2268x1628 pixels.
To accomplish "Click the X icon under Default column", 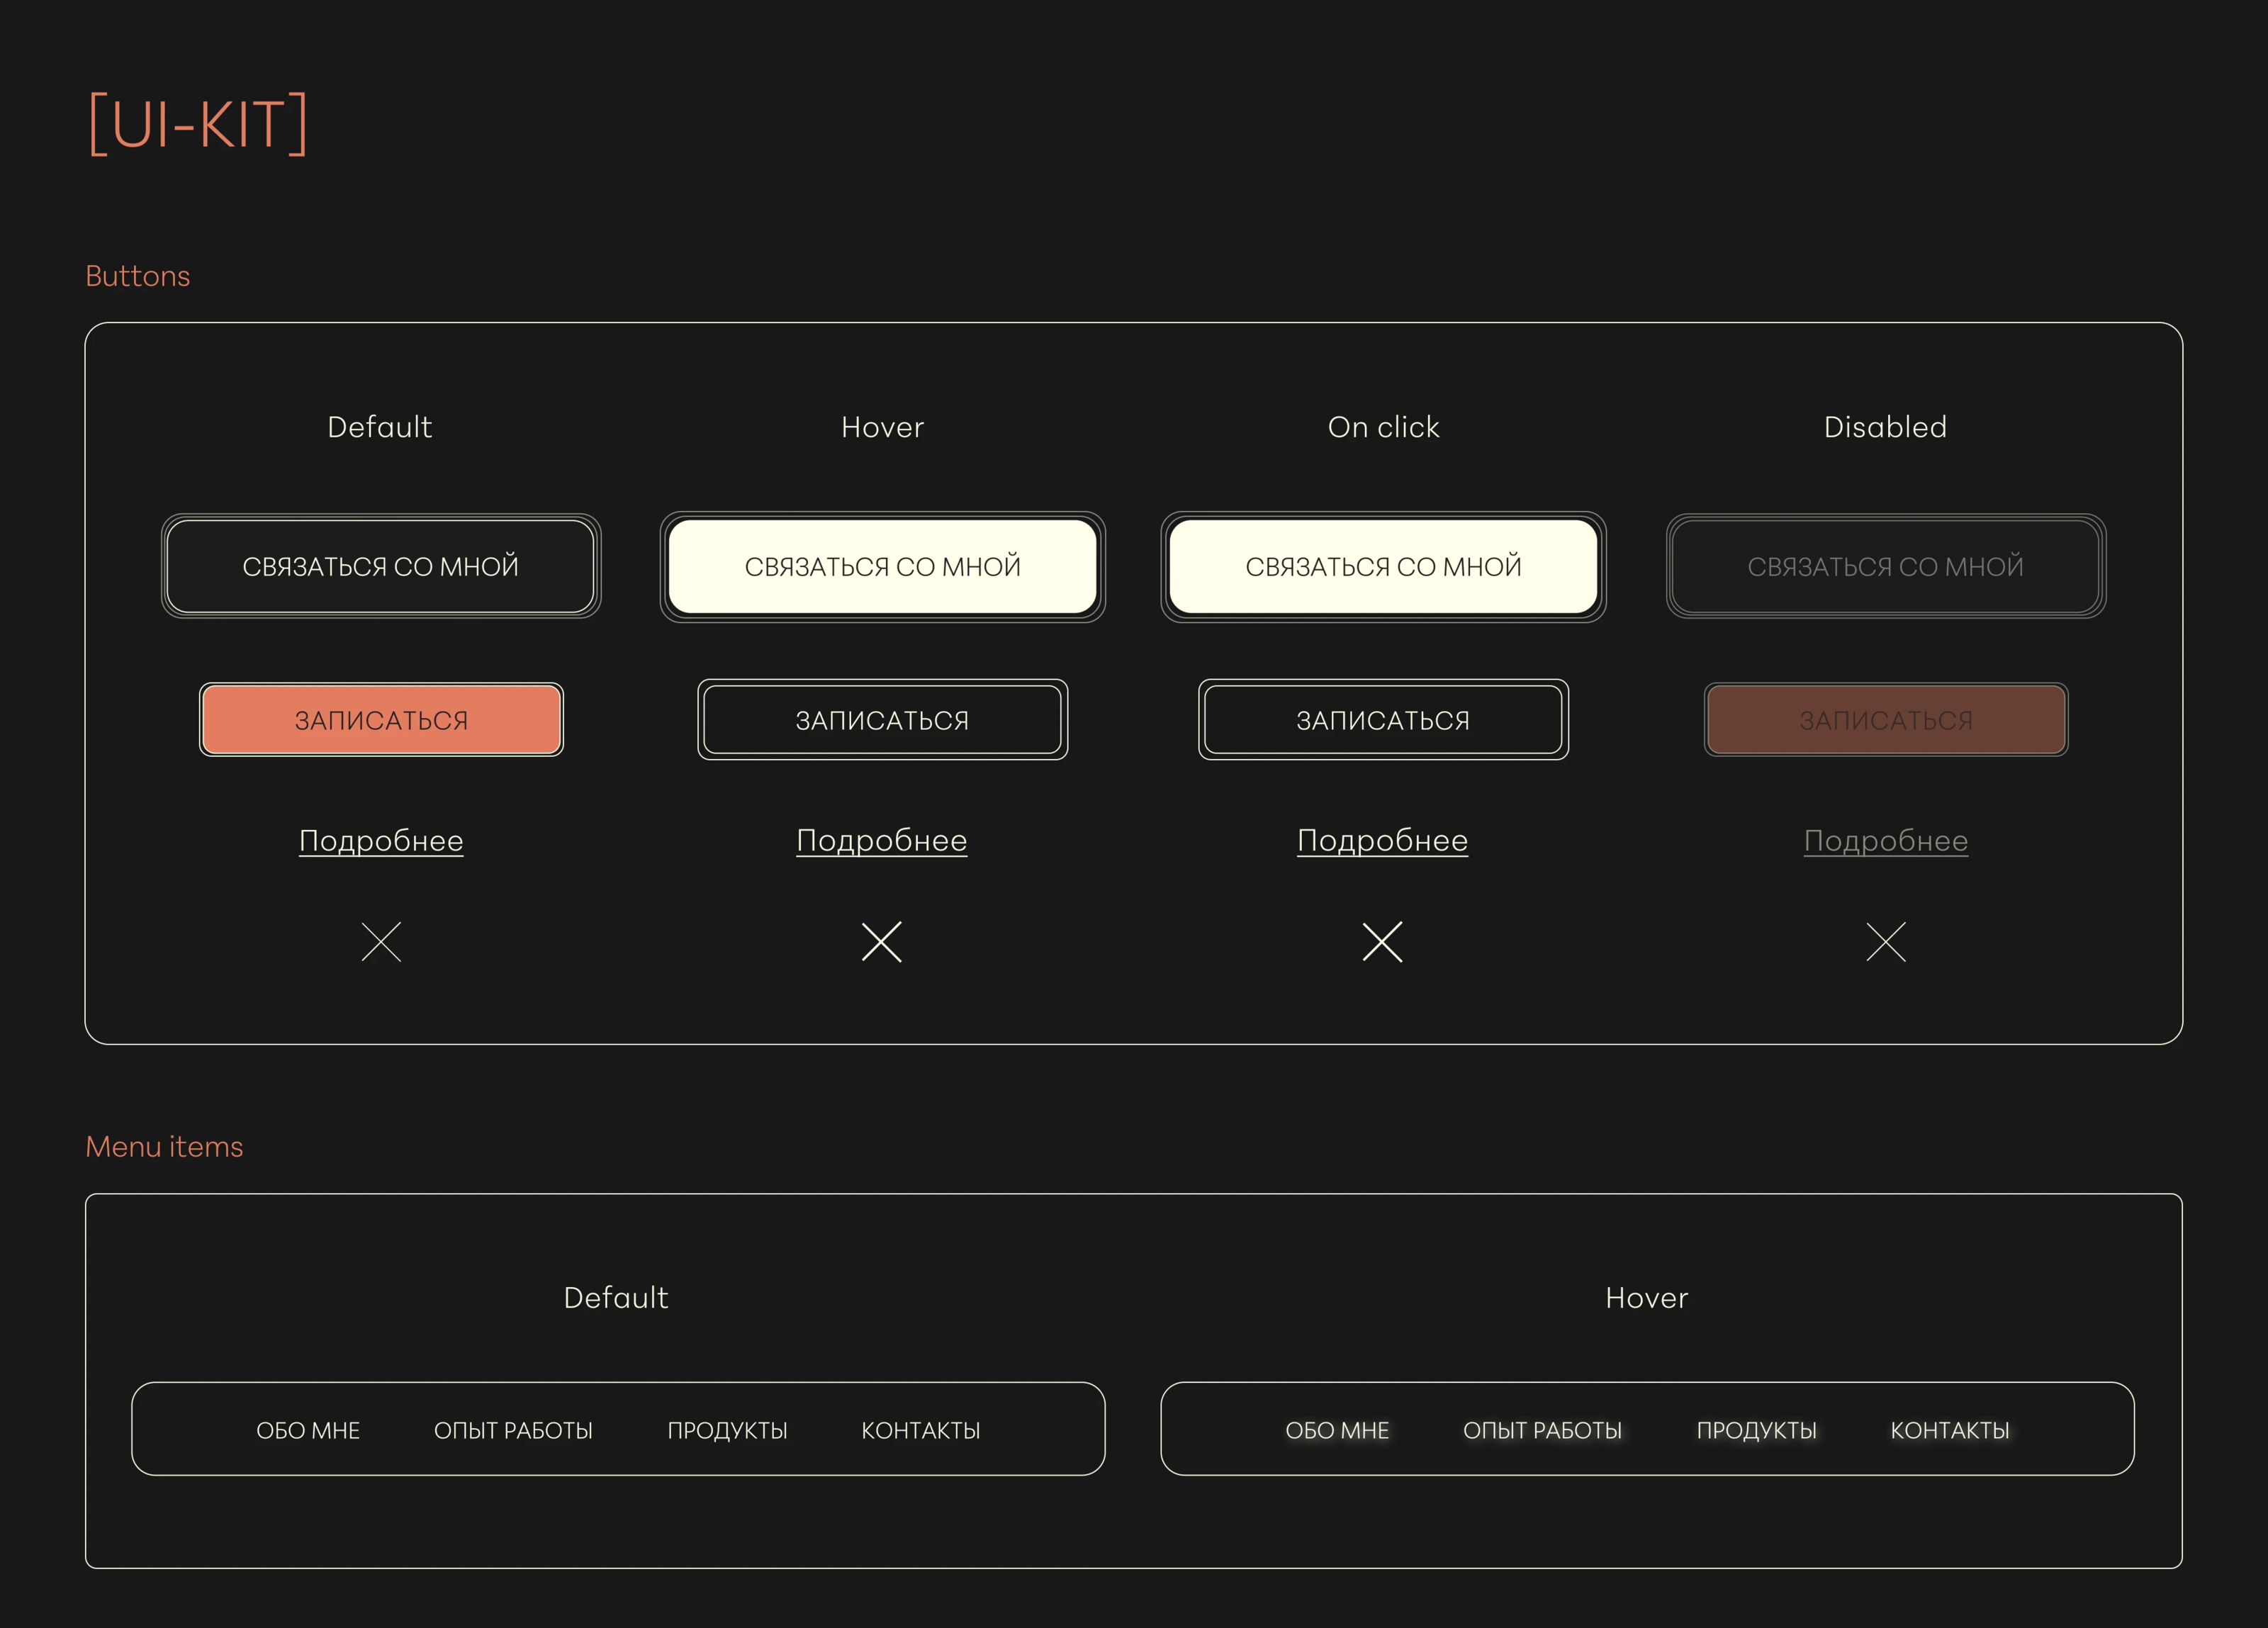I will (x=381, y=942).
